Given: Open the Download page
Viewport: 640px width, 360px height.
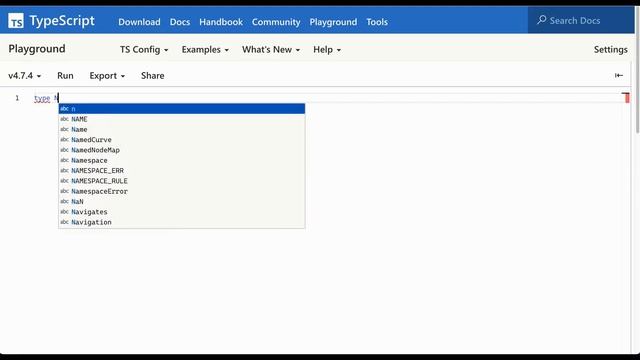Looking at the screenshot, I should [x=139, y=22].
